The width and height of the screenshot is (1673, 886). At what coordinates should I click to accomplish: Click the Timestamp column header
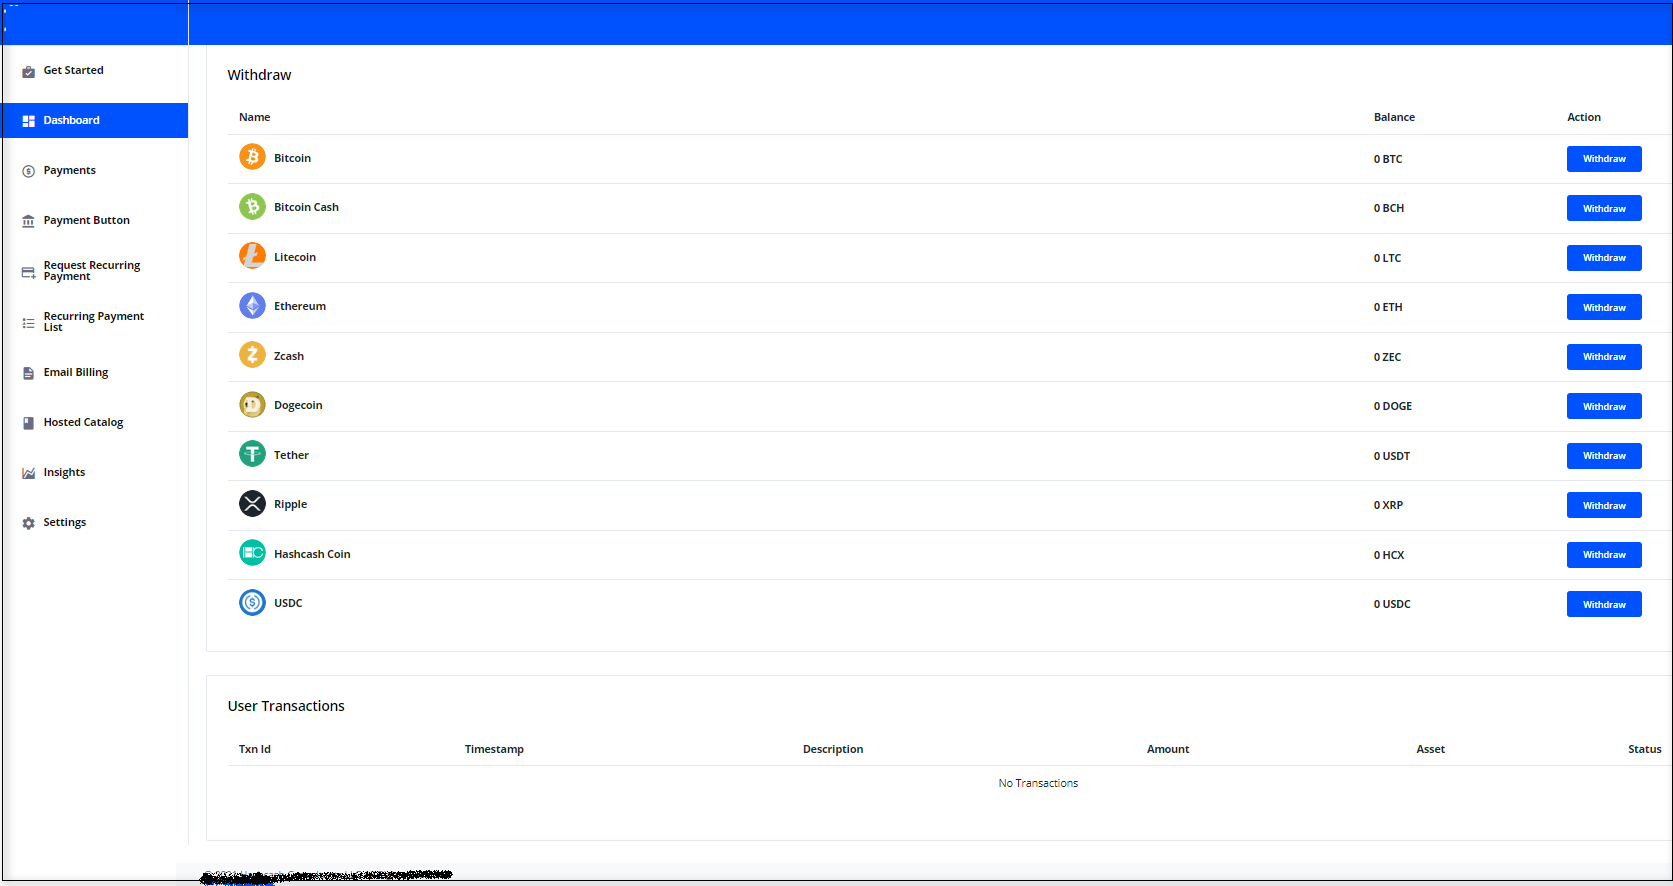(494, 749)
